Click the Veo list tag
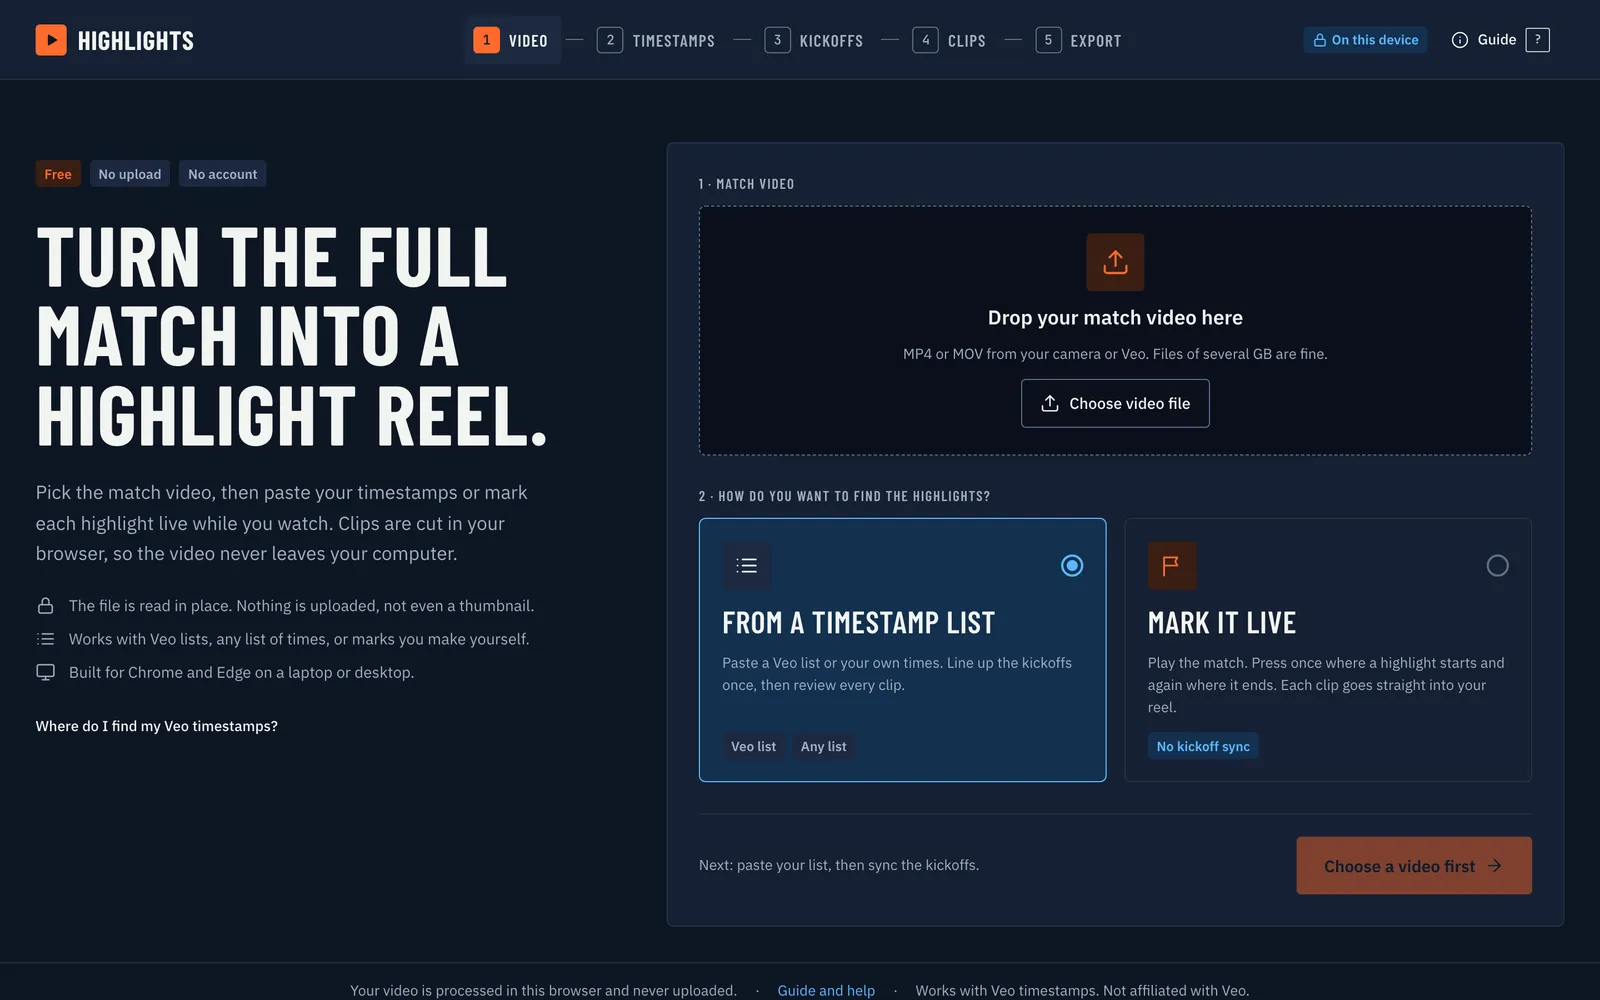The height and width of the screenshot is (1000, 1600). point(753,746)
